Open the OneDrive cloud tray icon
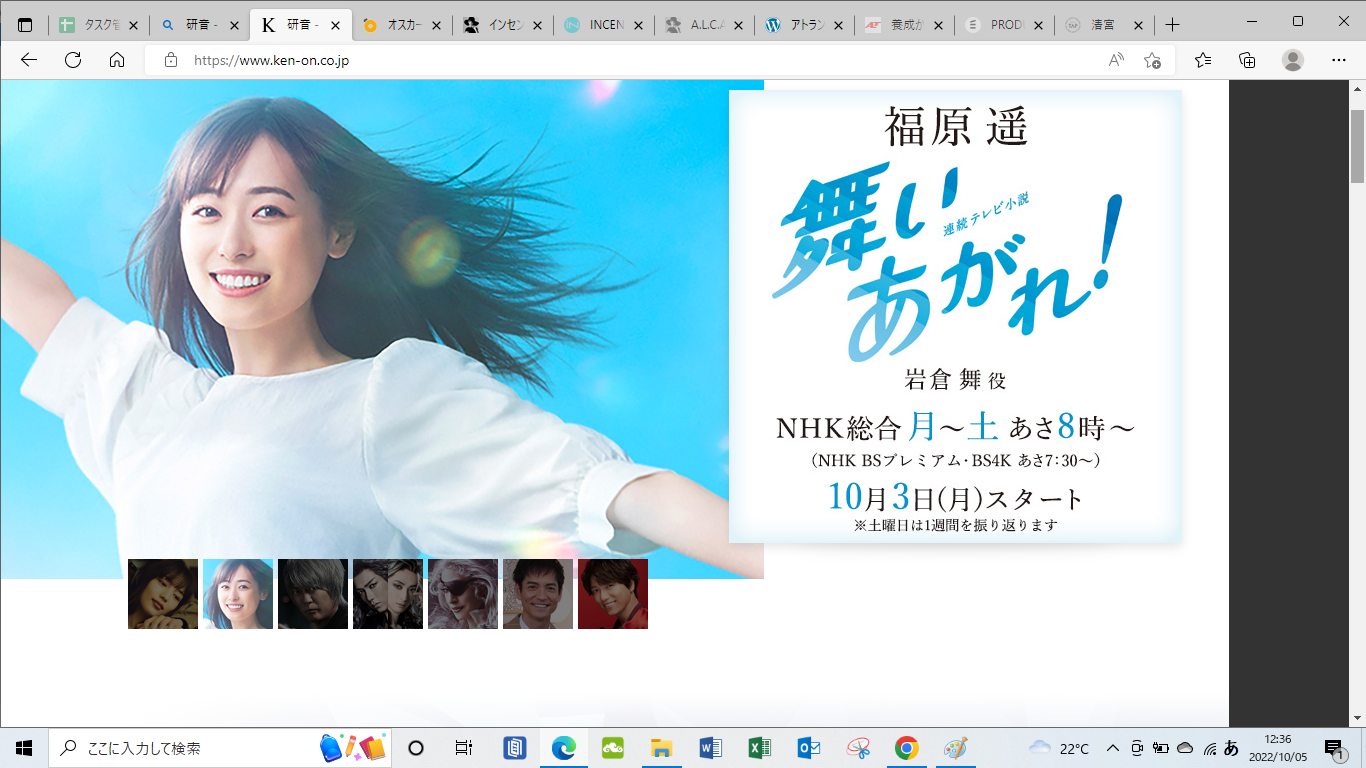The image size is (1366, 768). [1185, 748]
